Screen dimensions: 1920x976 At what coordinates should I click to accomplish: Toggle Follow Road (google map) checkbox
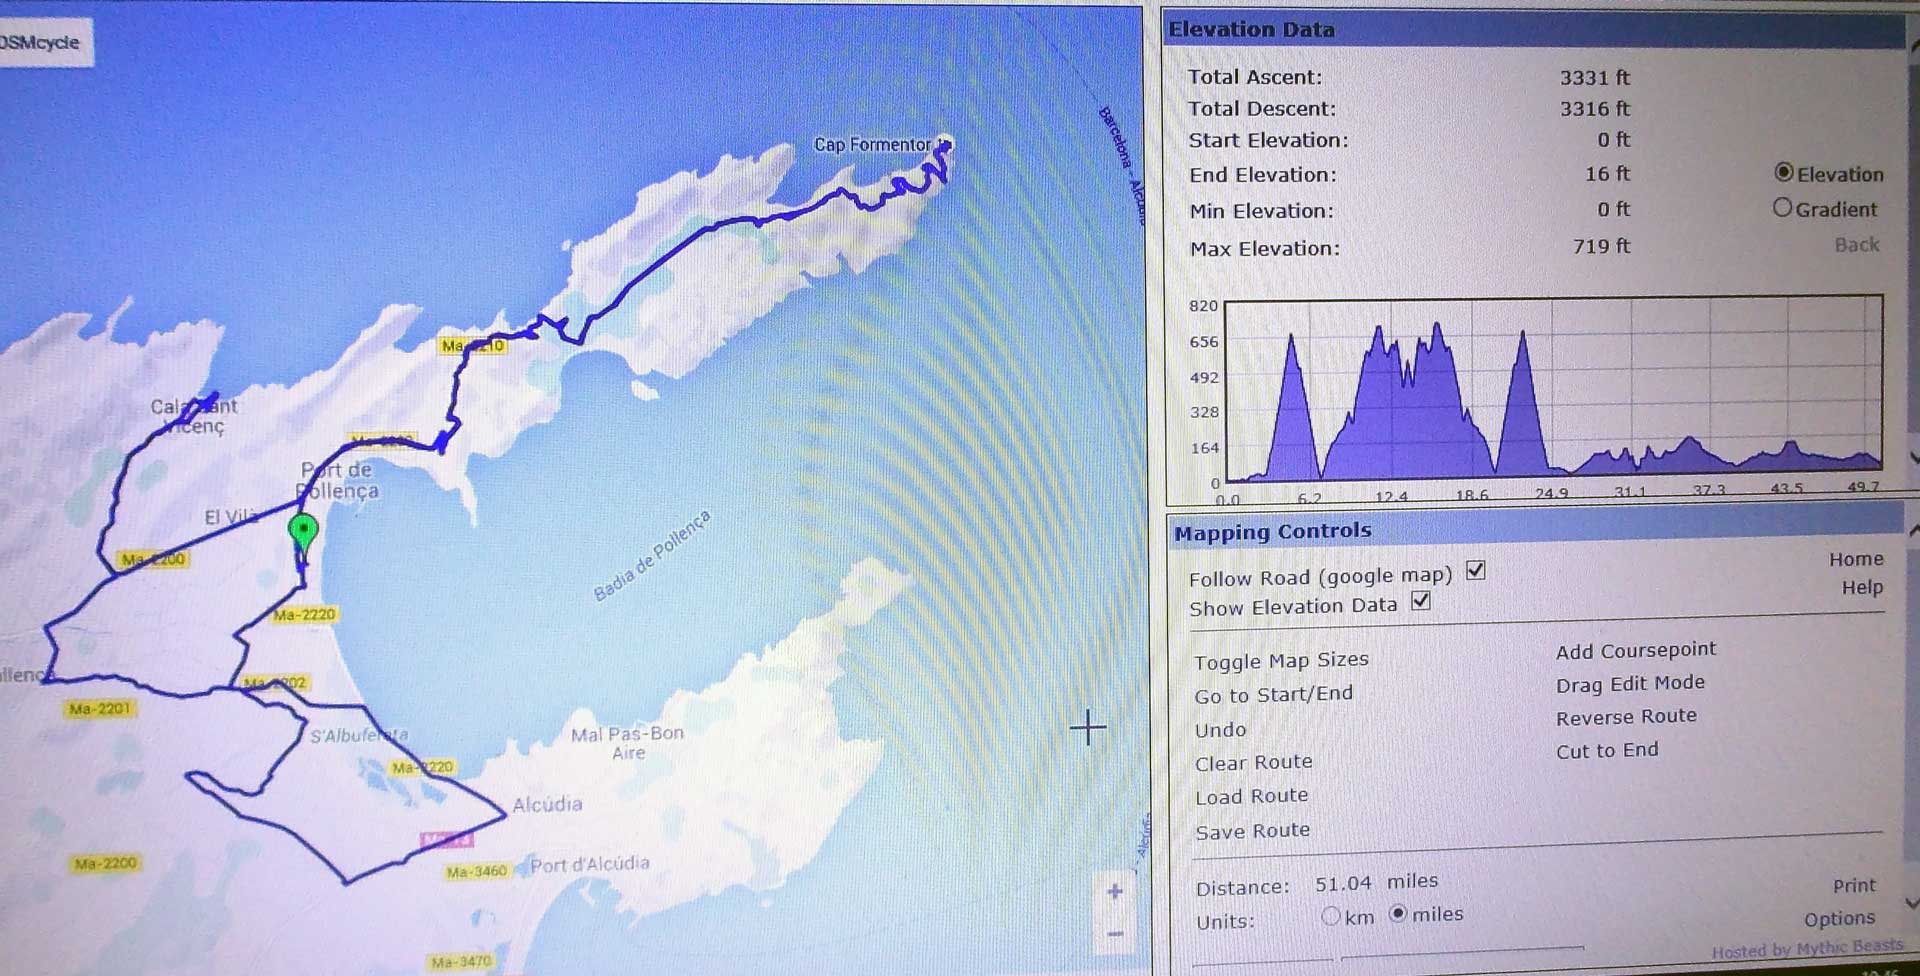point(1475,571)
